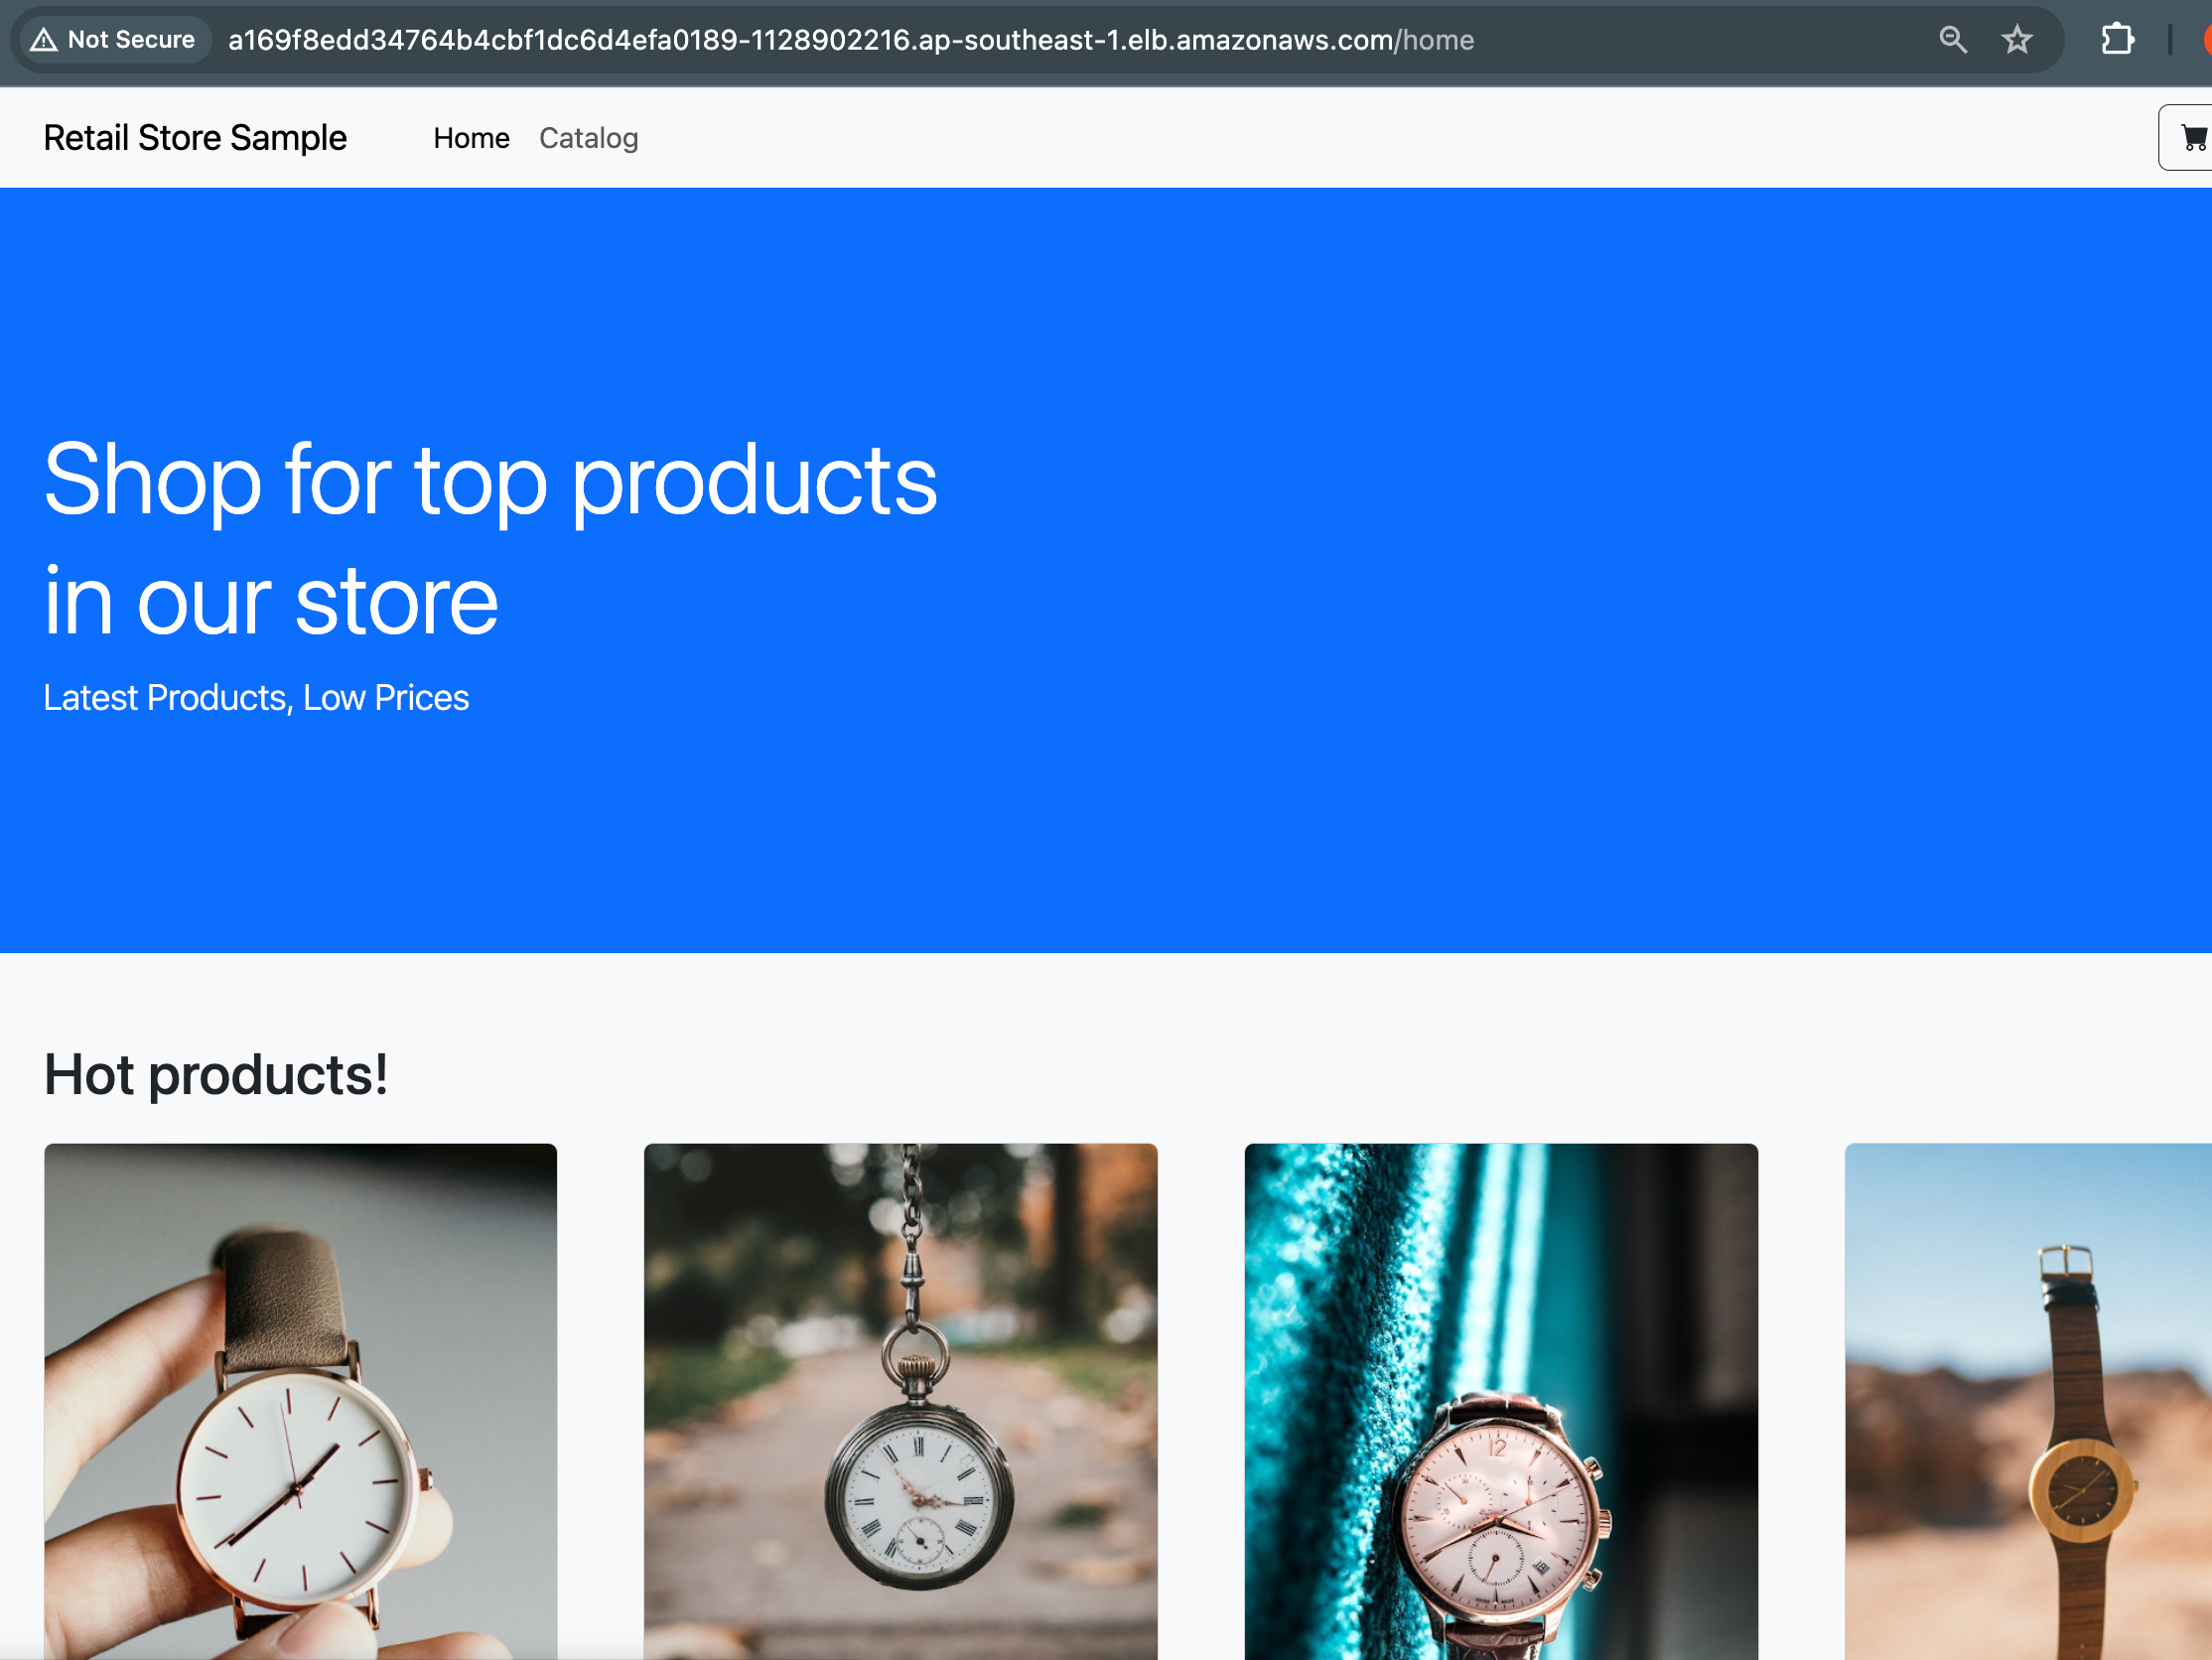Click the 'Hot products!' section heading

click(x=216, y=1075)
